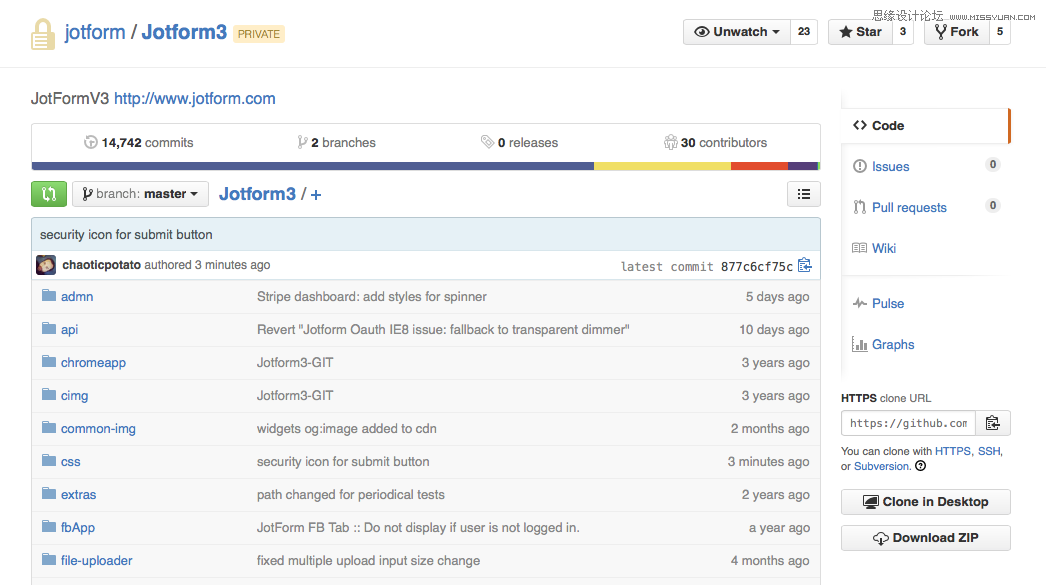
Task: Click the common-img folder icon
Action: 49,428
